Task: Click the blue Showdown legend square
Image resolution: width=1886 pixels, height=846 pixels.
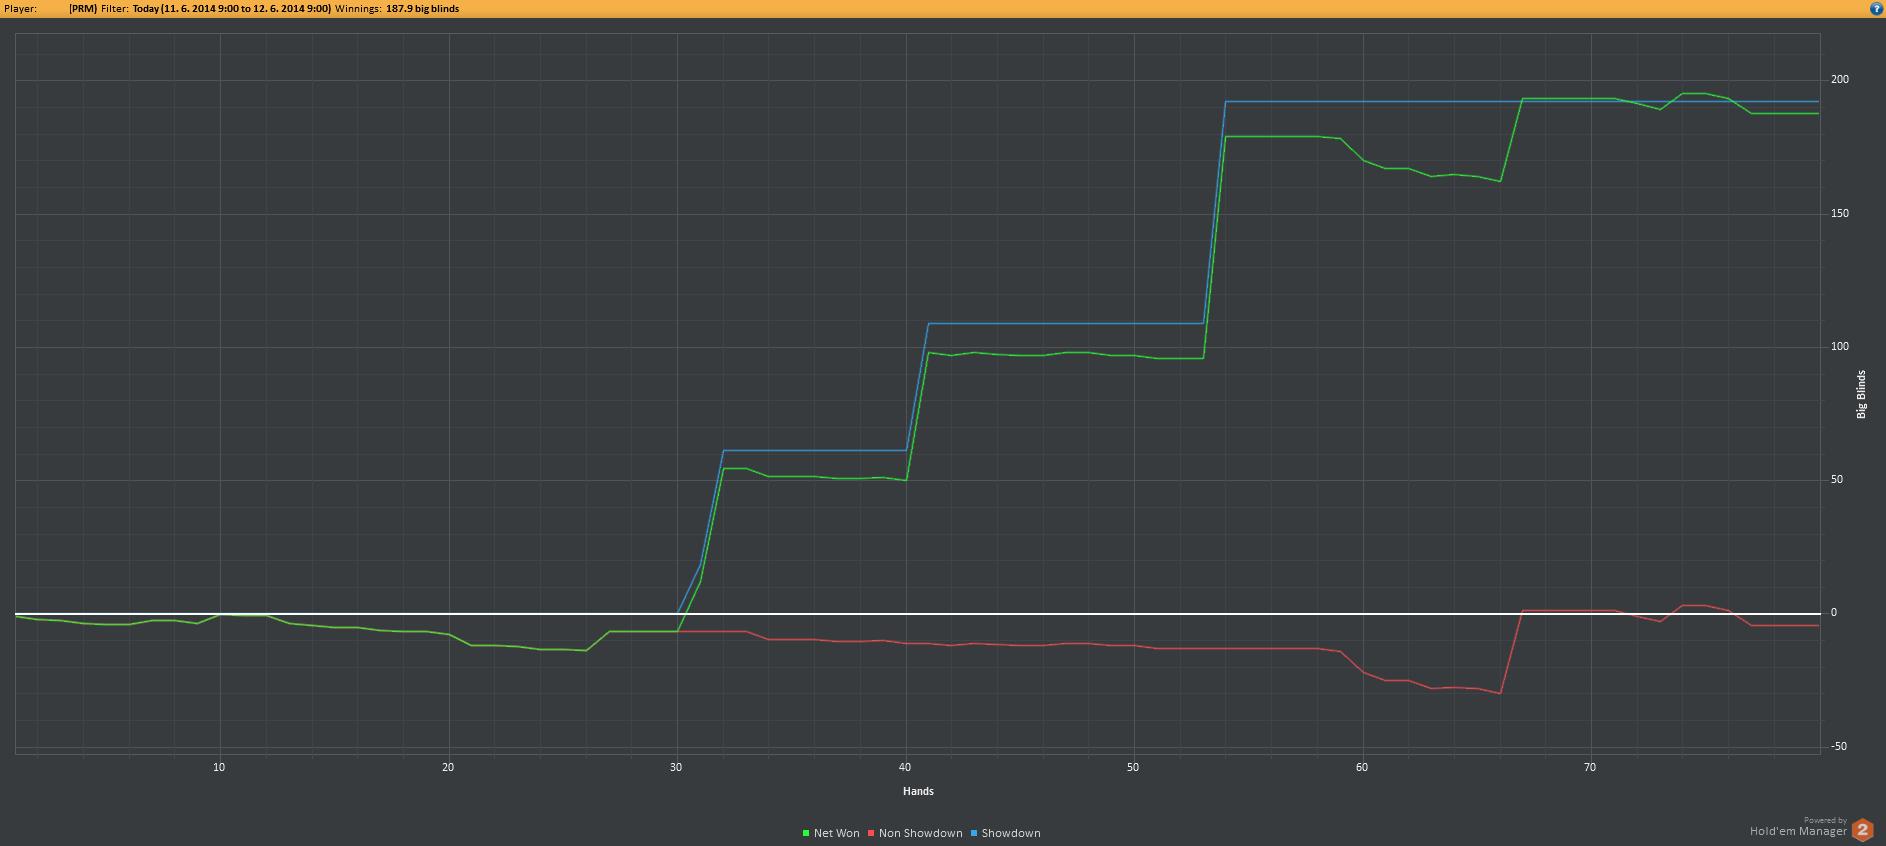Action: pos(974,833)
